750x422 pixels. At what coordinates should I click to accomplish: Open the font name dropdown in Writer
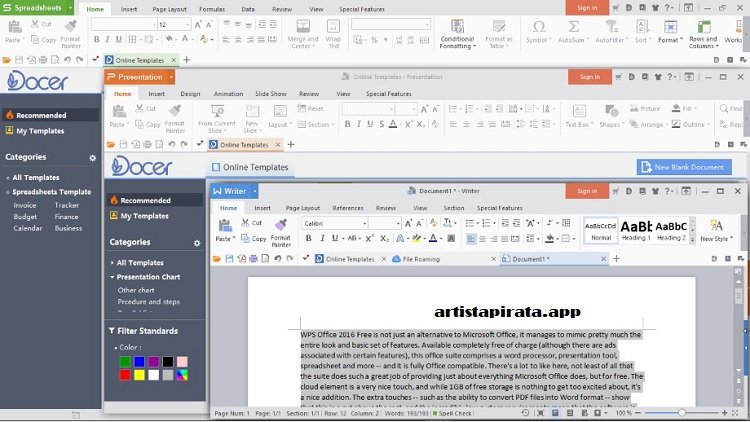tap(364, 223)
